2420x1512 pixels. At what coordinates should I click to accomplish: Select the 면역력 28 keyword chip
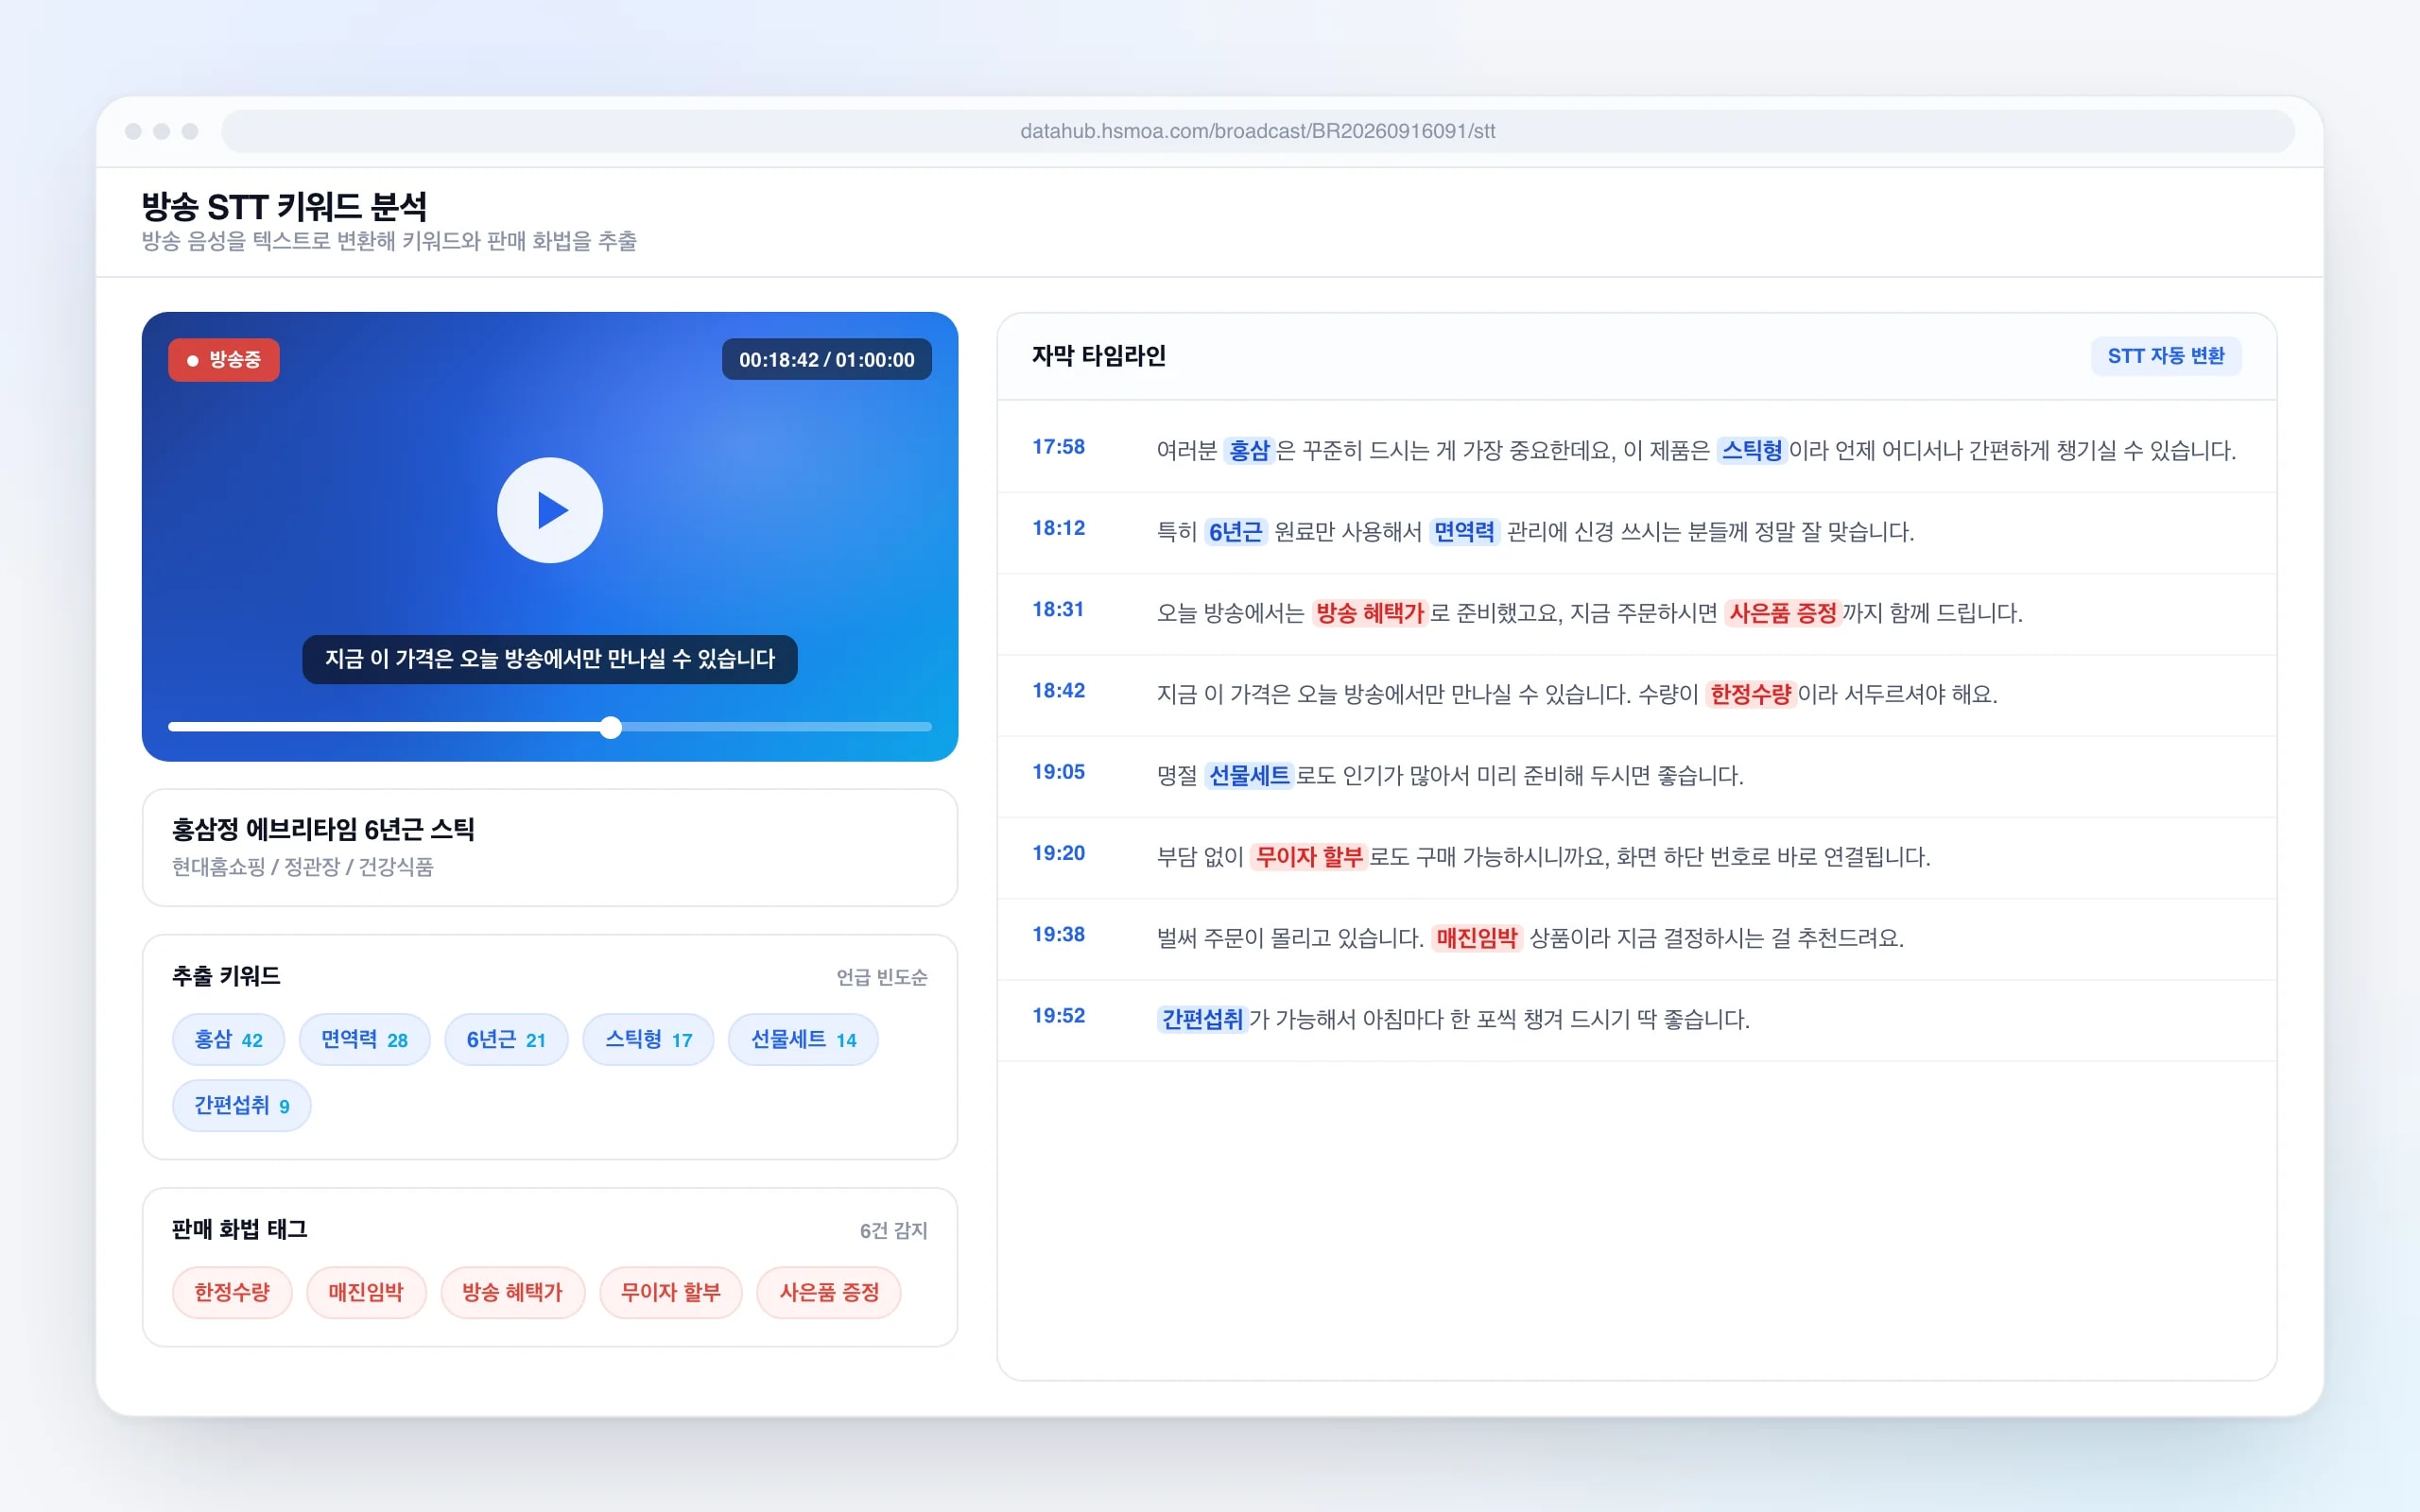(x=364, y=1039)
